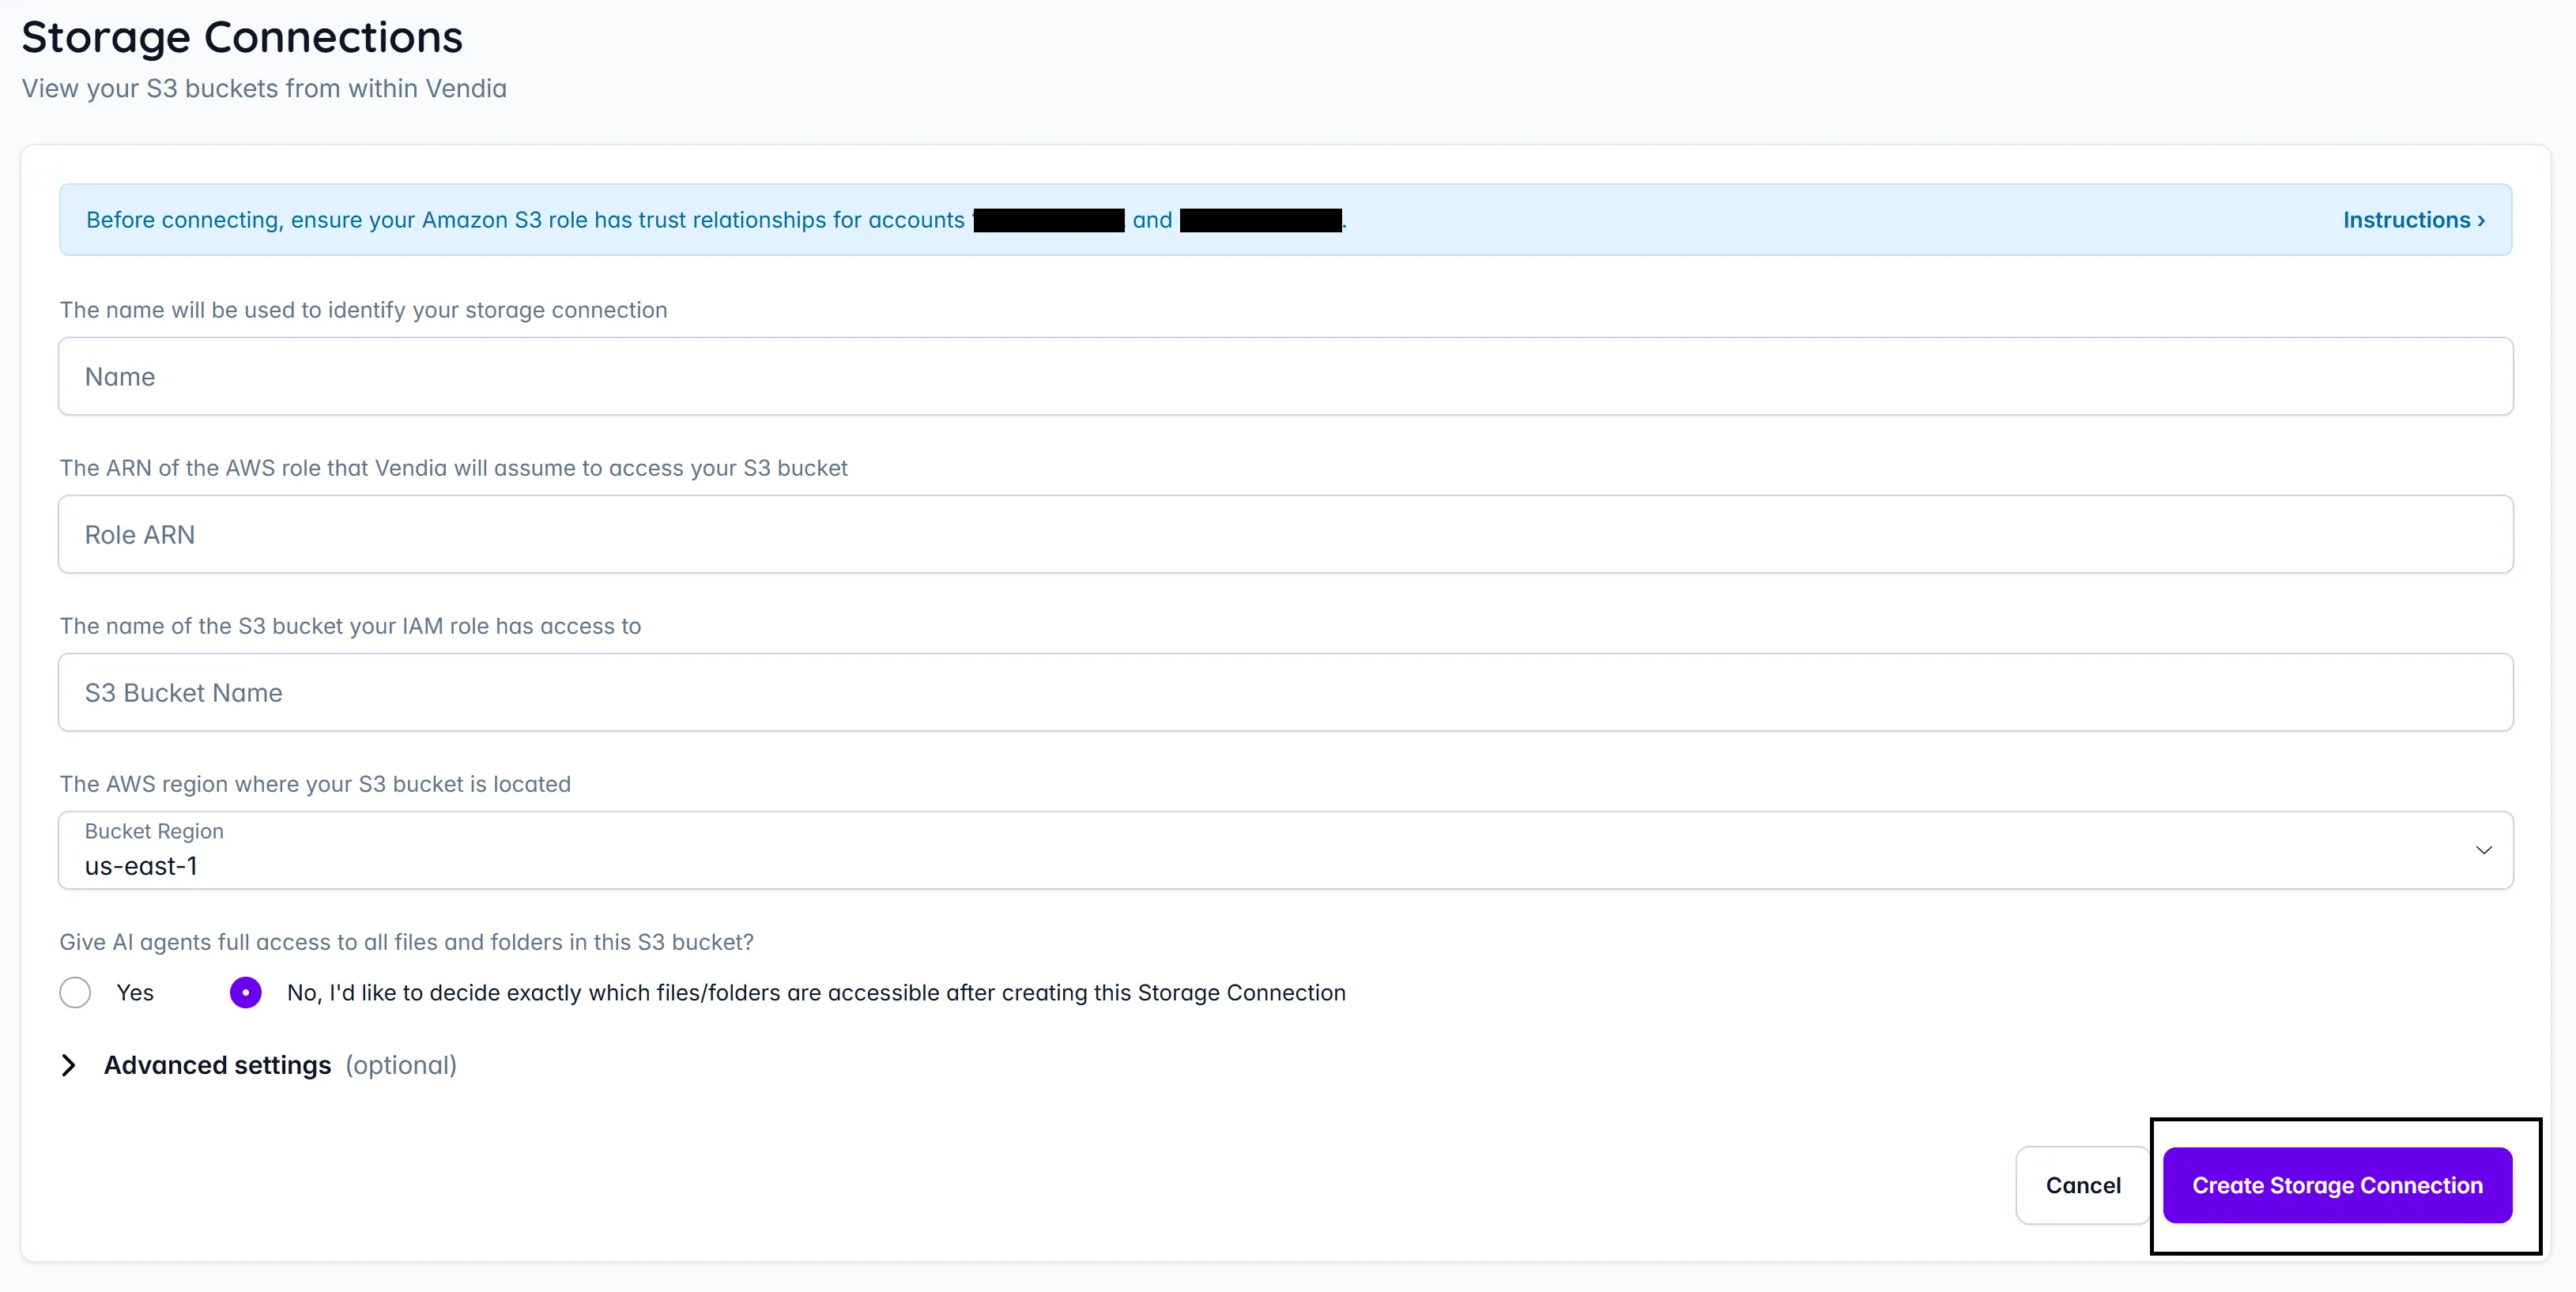Click the us-east-1 region value
The image size is (2576, 1292).
141,867
